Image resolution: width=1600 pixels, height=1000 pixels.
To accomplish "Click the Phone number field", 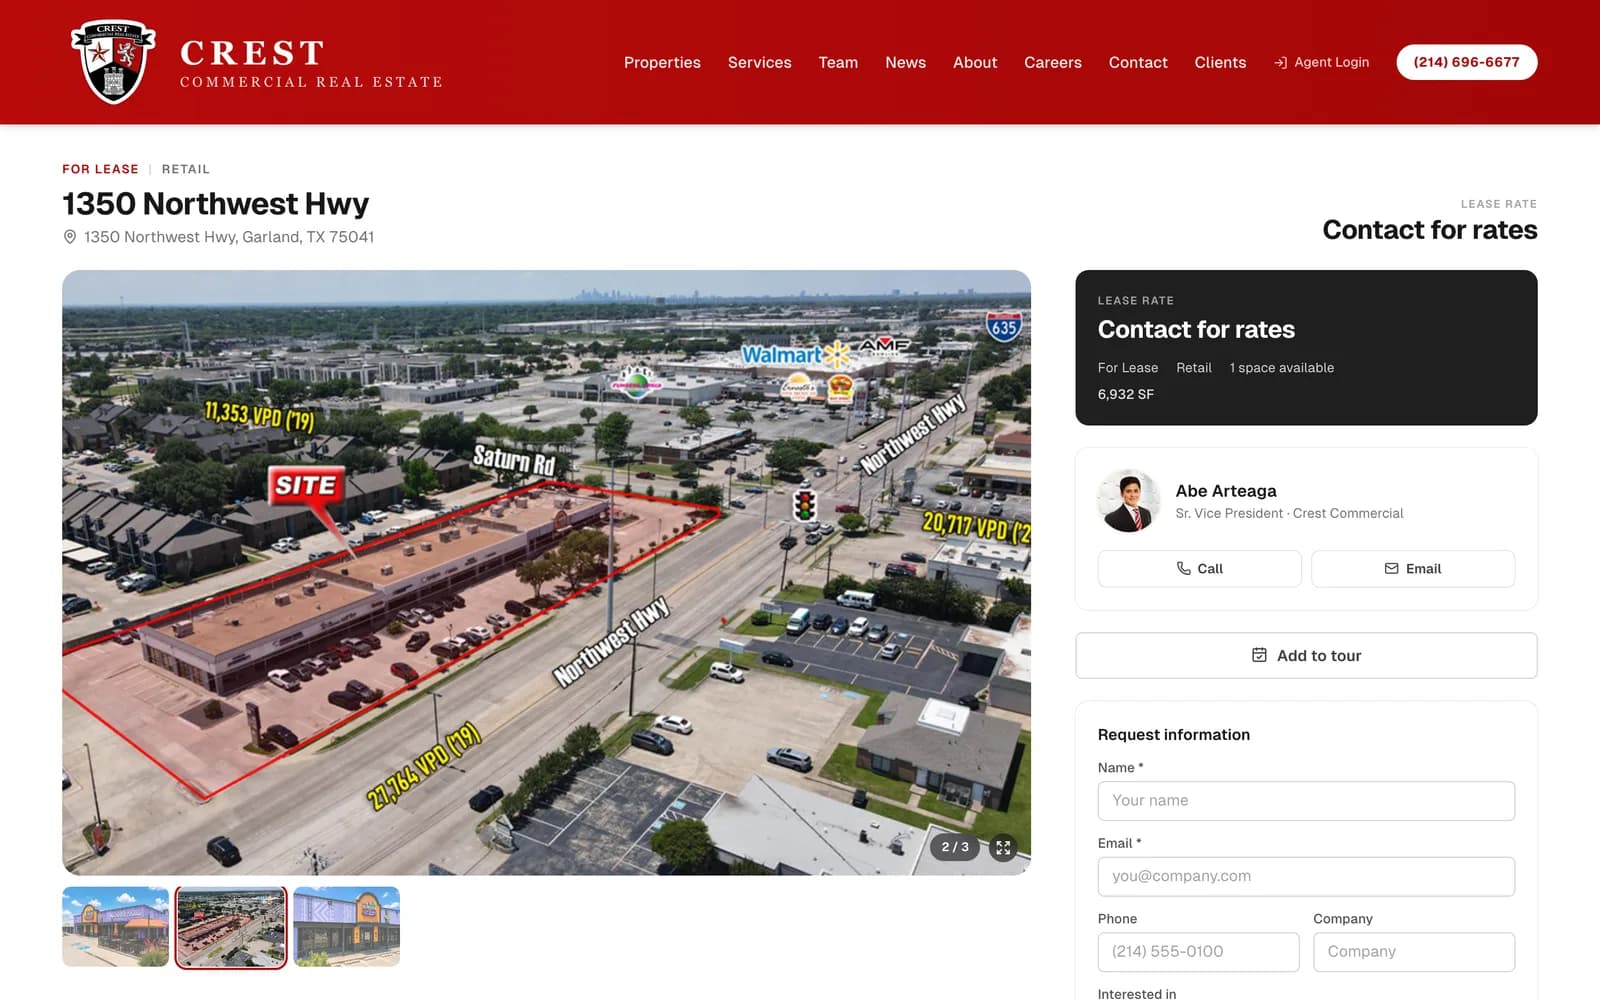I will (x=1198, y=952).
